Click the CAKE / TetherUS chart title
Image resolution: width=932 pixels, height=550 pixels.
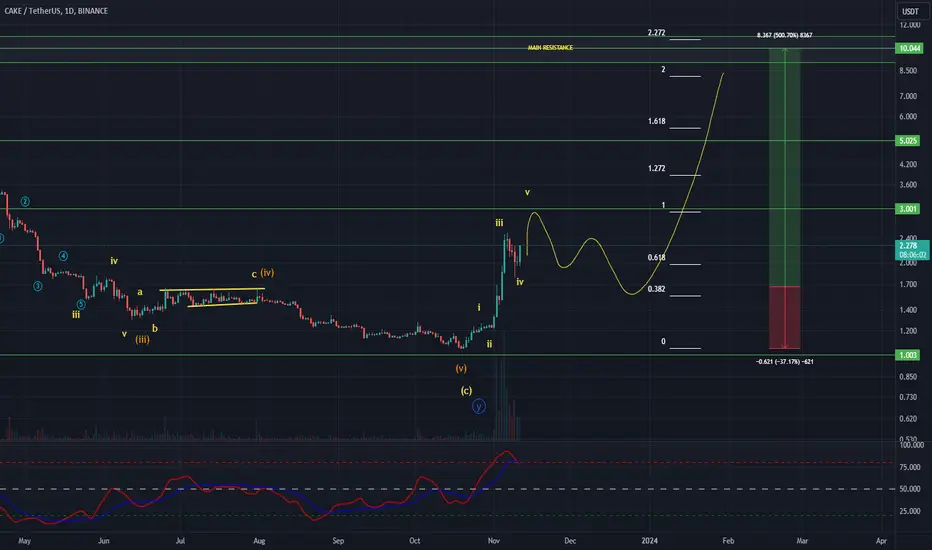[x=56, y=11]
